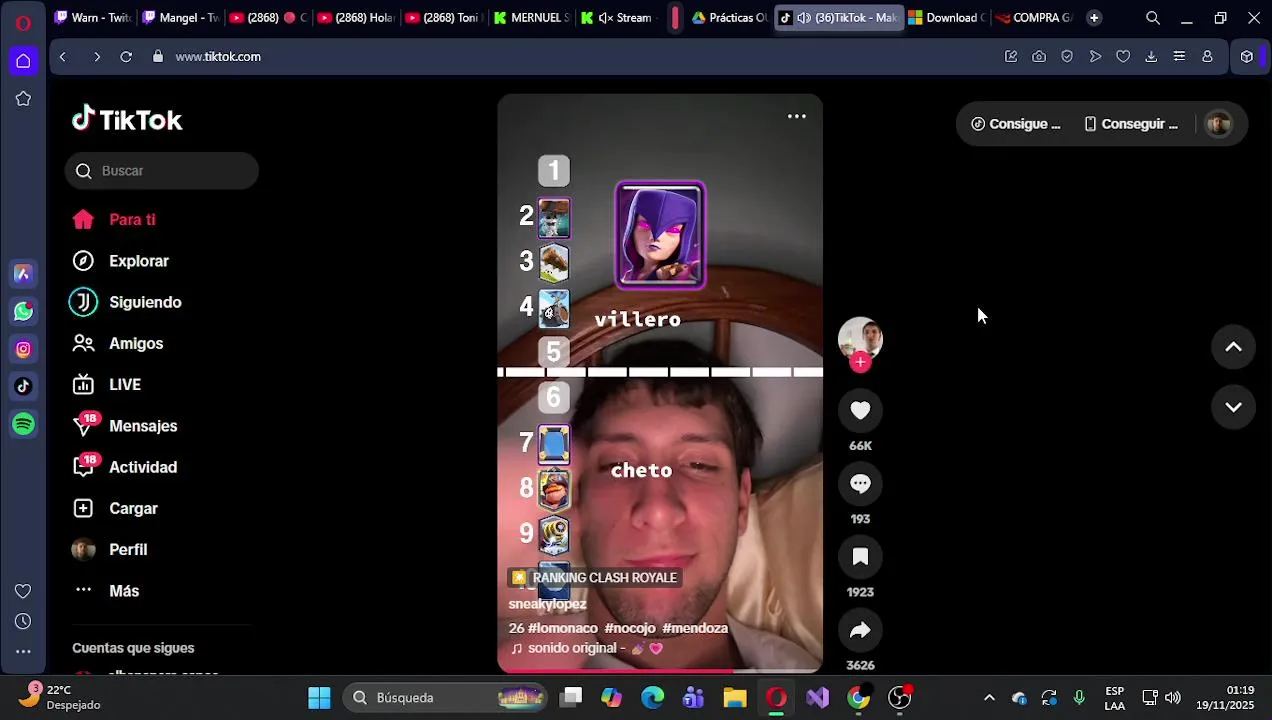This screenshot has width=1272, height=720.
Task: Open Opera home start page button
Action: pyautogui.click(x=23, y=61)
